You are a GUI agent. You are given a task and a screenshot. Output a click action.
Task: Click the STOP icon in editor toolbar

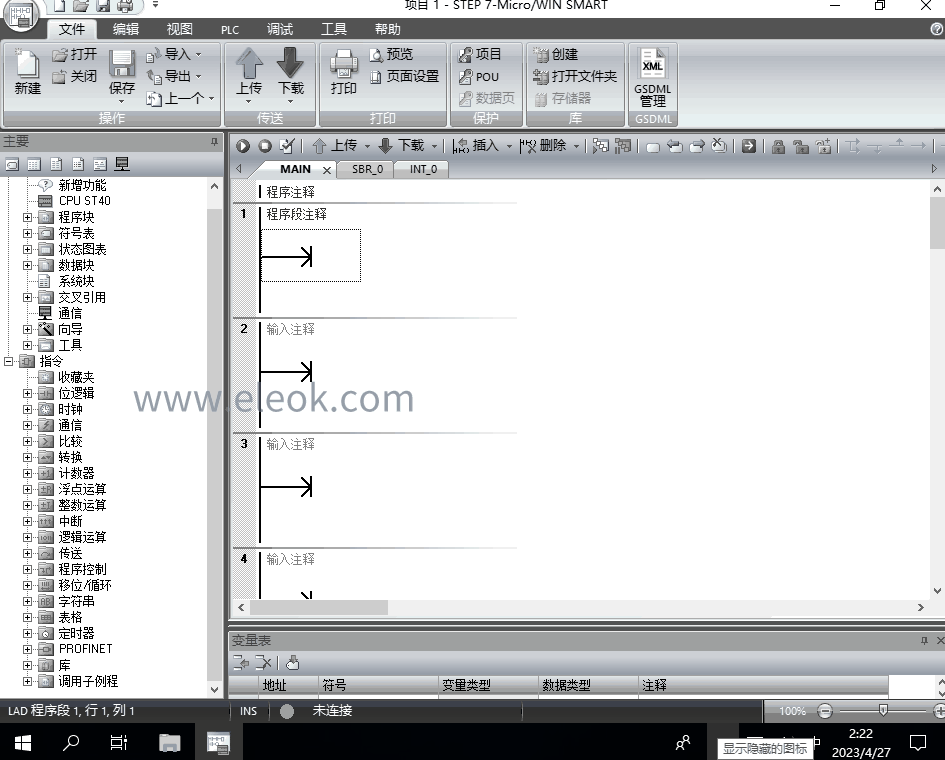point(265,146)
